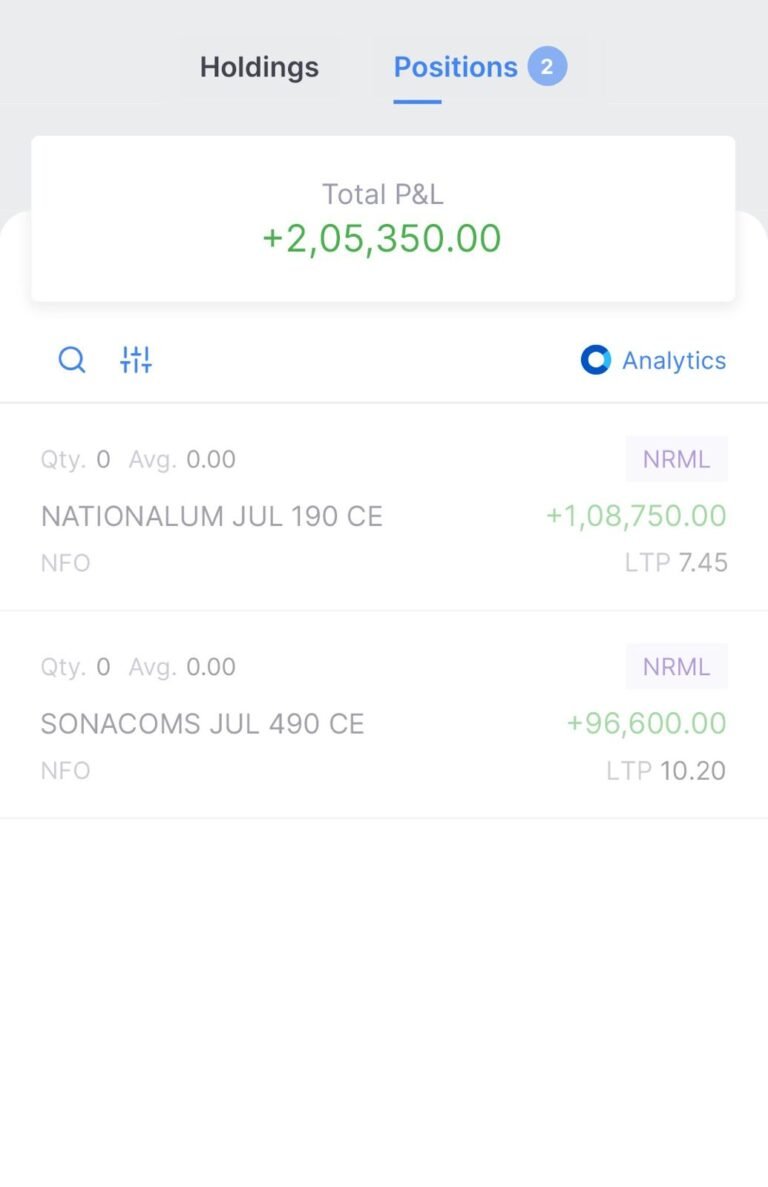This screenshot has height=1187, width=768.
Task: Tap the NFO label under SONACOMS
Action: (65, 770)
